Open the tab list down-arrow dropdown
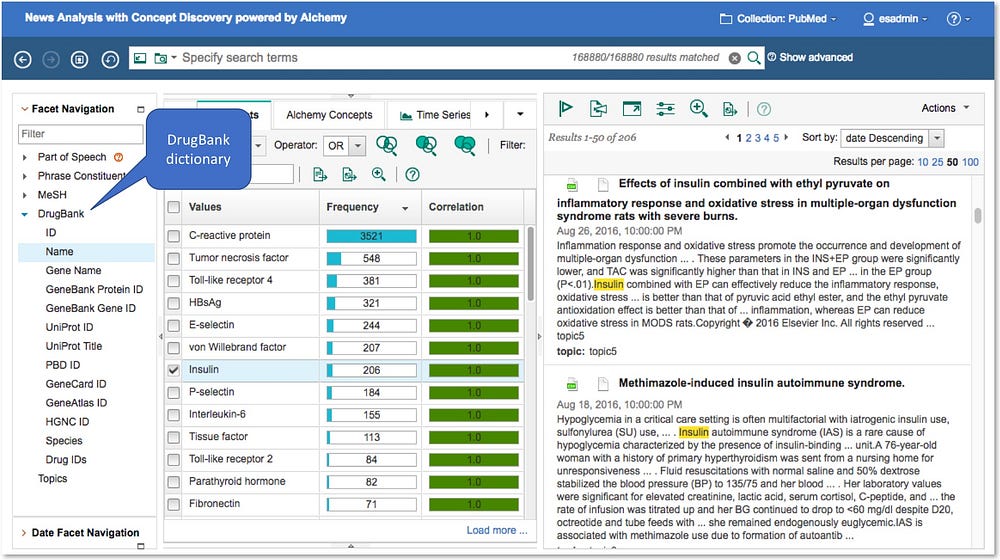The height and width of the screenshot is (560, 1000). click(x=520, y=115)
